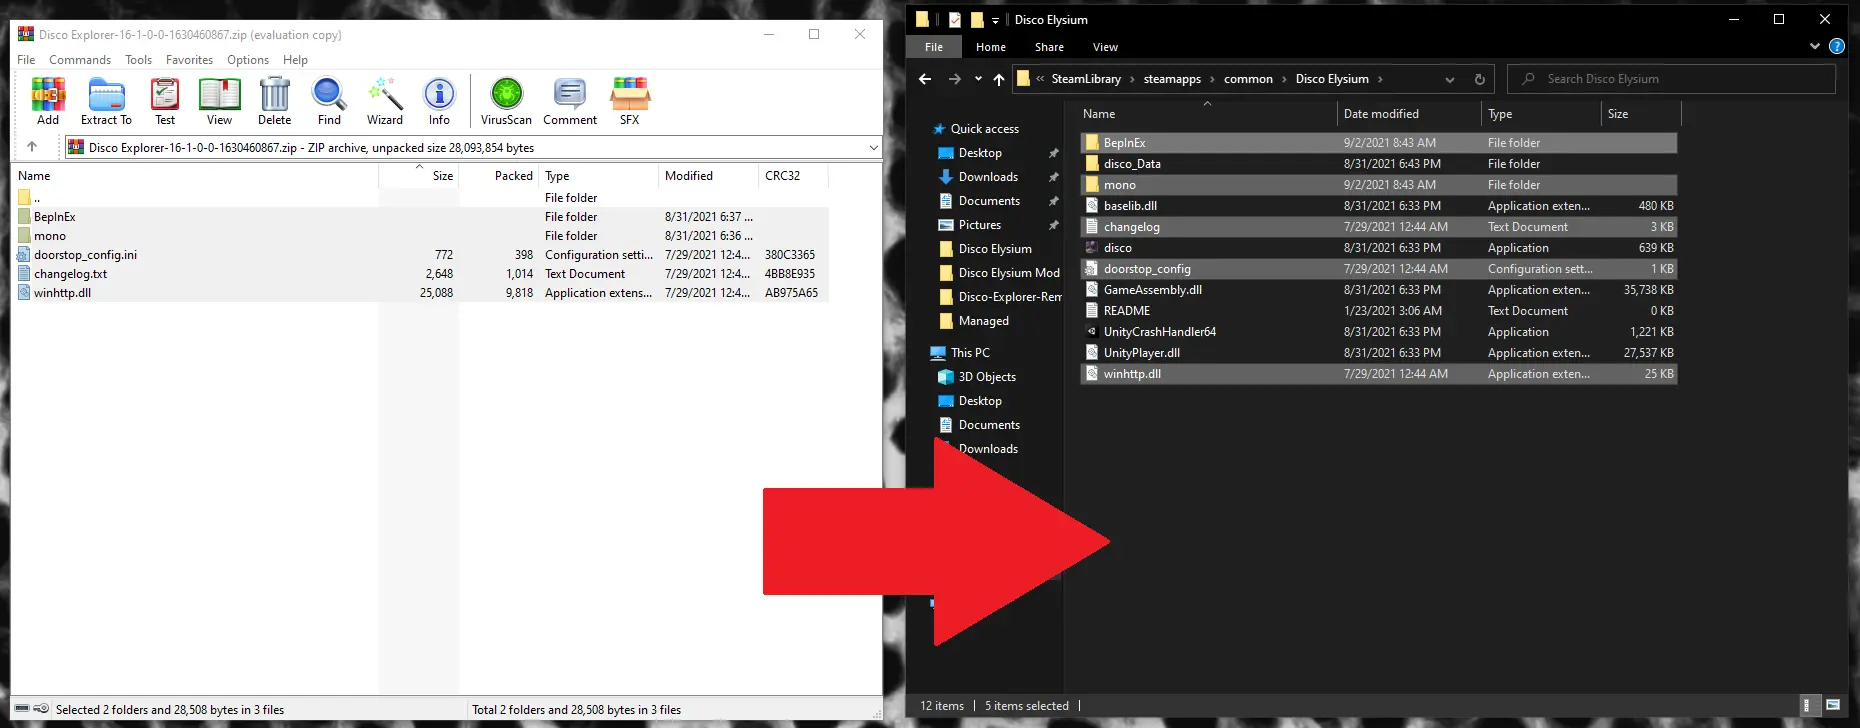
Task: Open Disco Elysium Mod folder in sidebar
Action: [x=1009, y=273]
